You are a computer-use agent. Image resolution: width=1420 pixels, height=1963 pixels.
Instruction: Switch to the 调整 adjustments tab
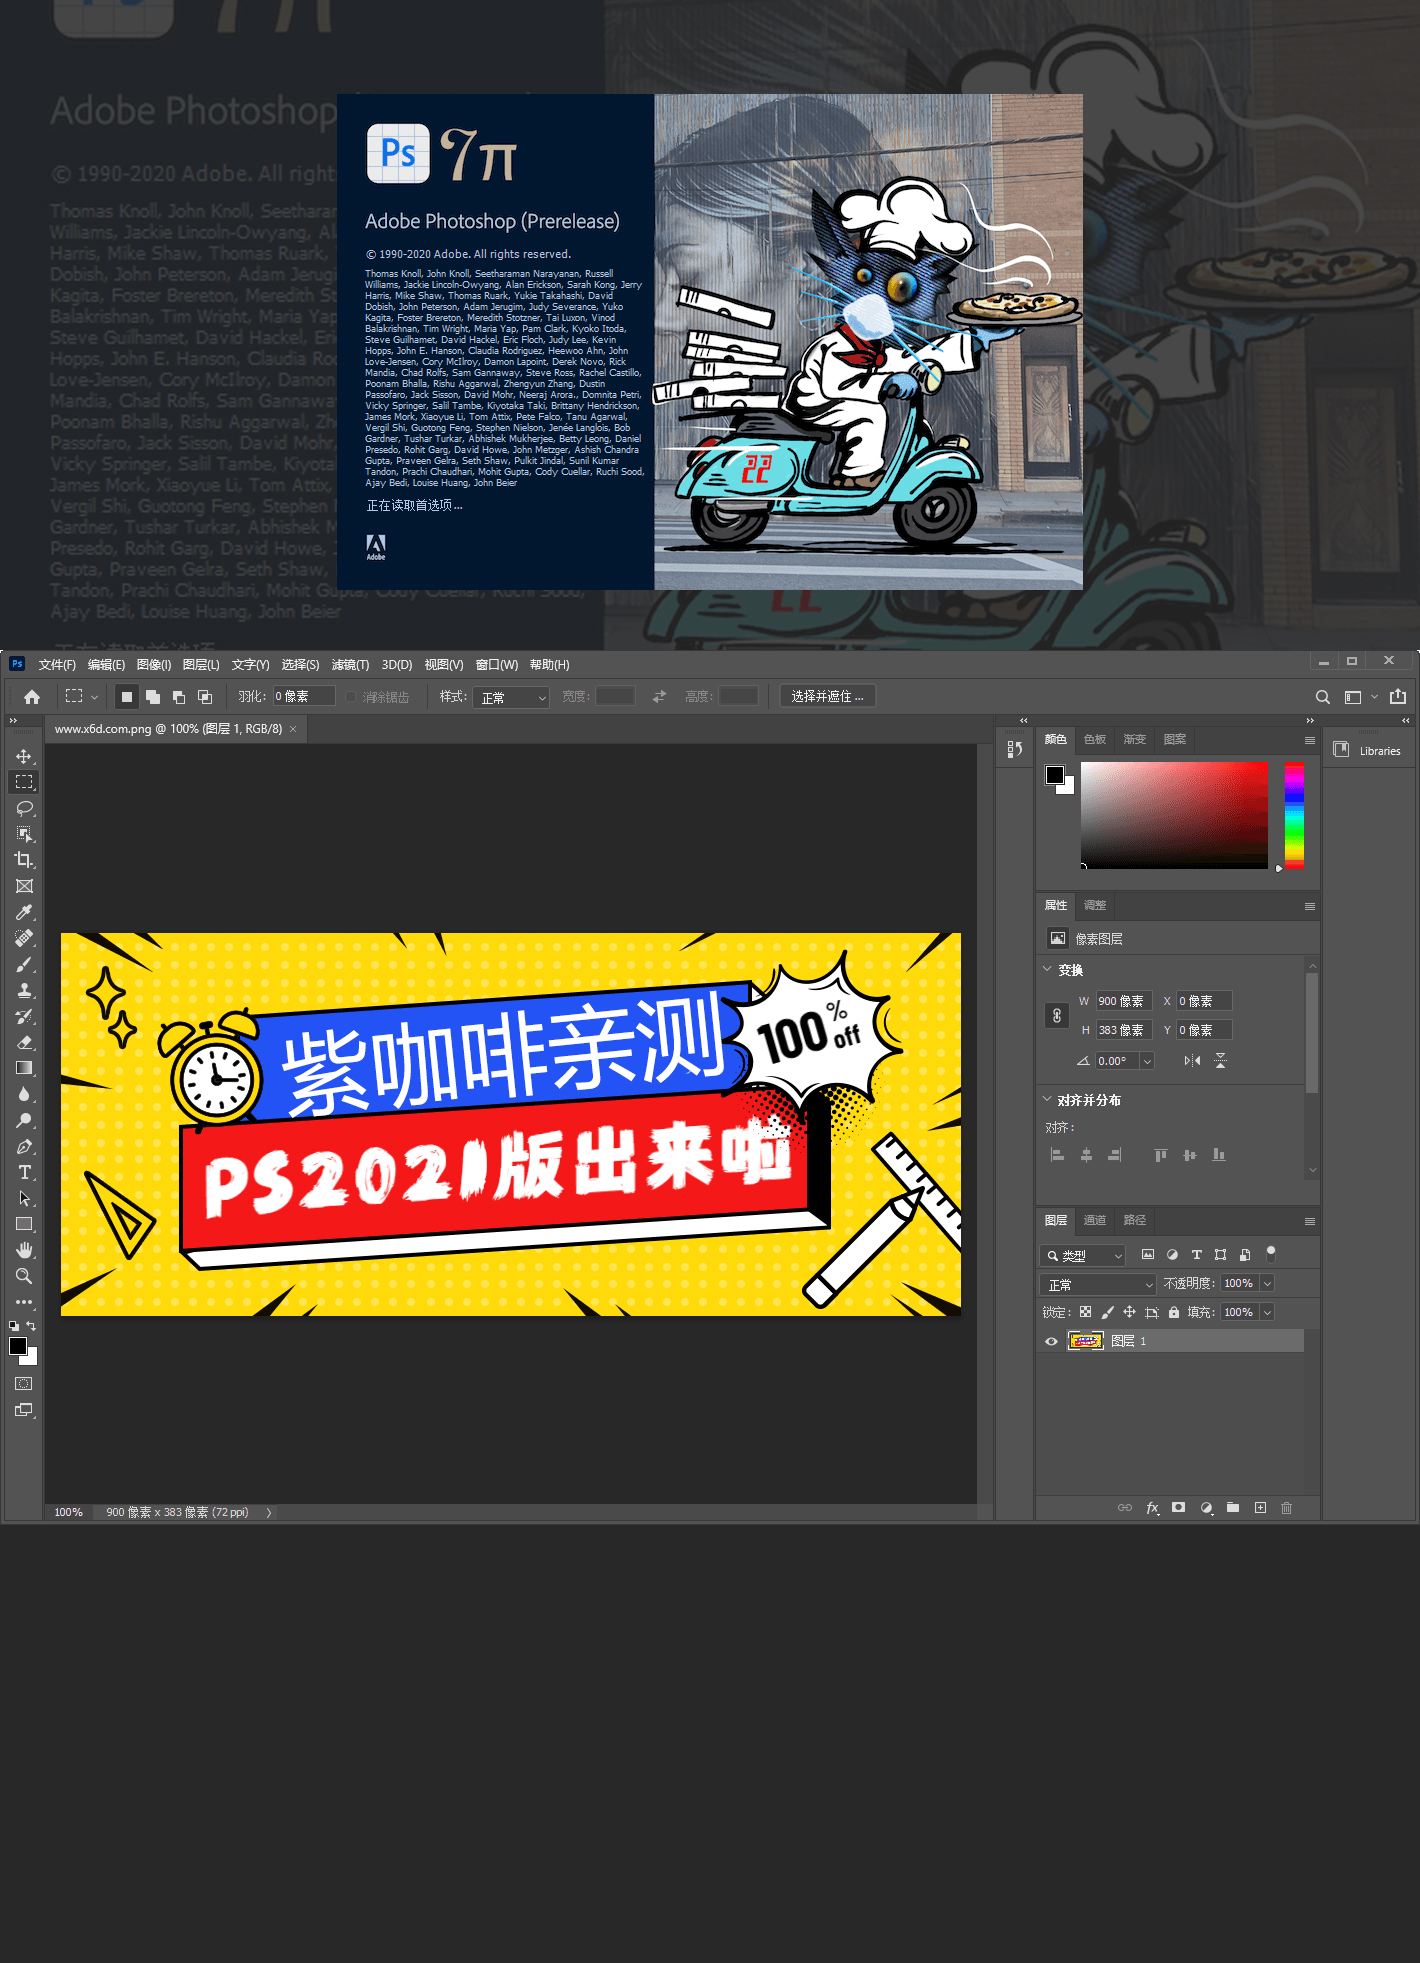pos(1095,905)
